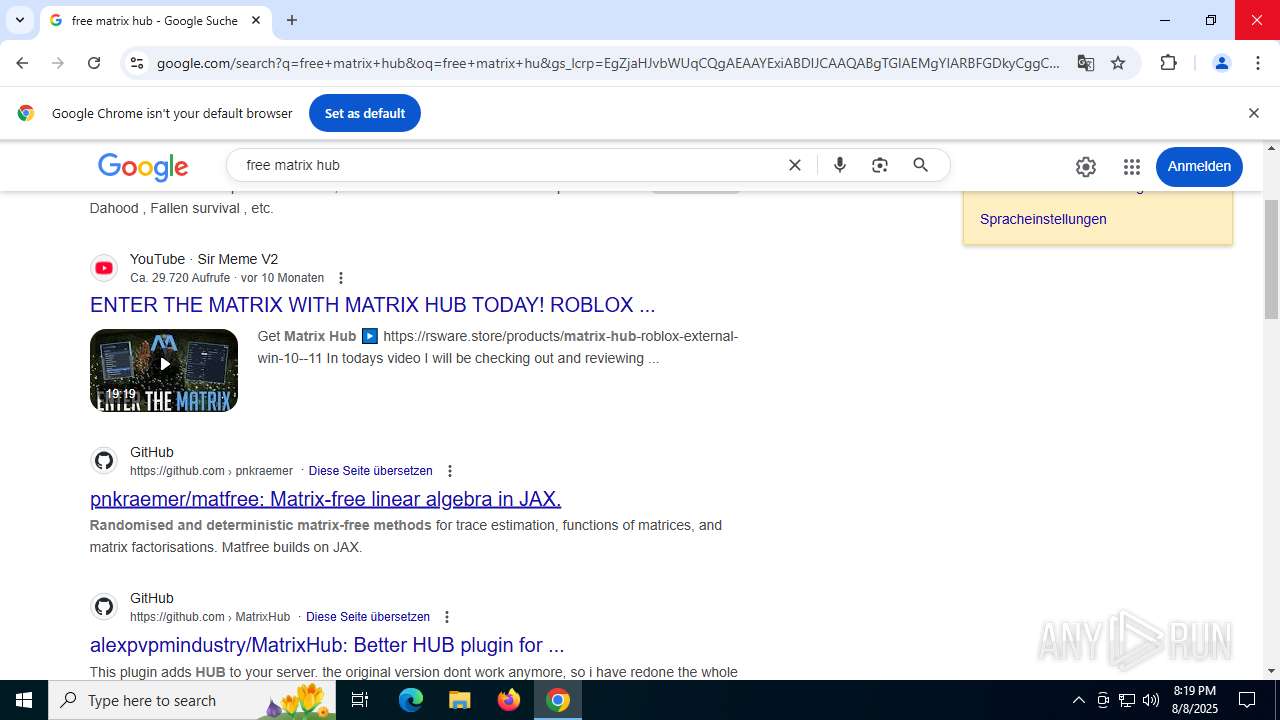
Task: Open more options for MatrixHub result
Action: [447, 617]
